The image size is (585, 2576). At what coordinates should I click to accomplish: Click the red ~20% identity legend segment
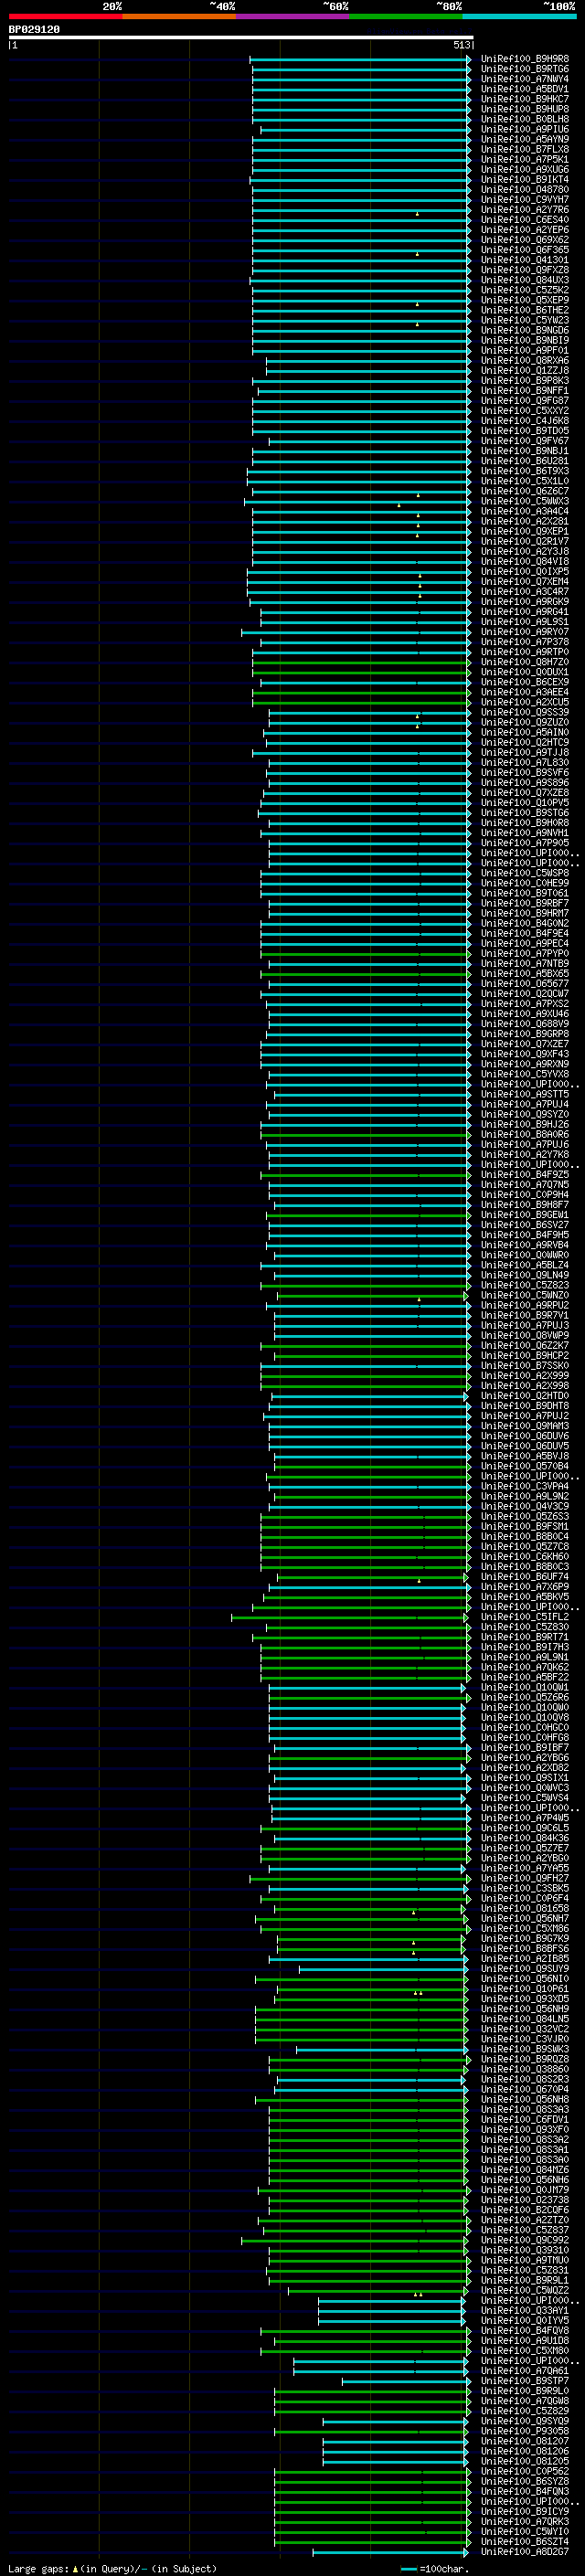(65, 16)
